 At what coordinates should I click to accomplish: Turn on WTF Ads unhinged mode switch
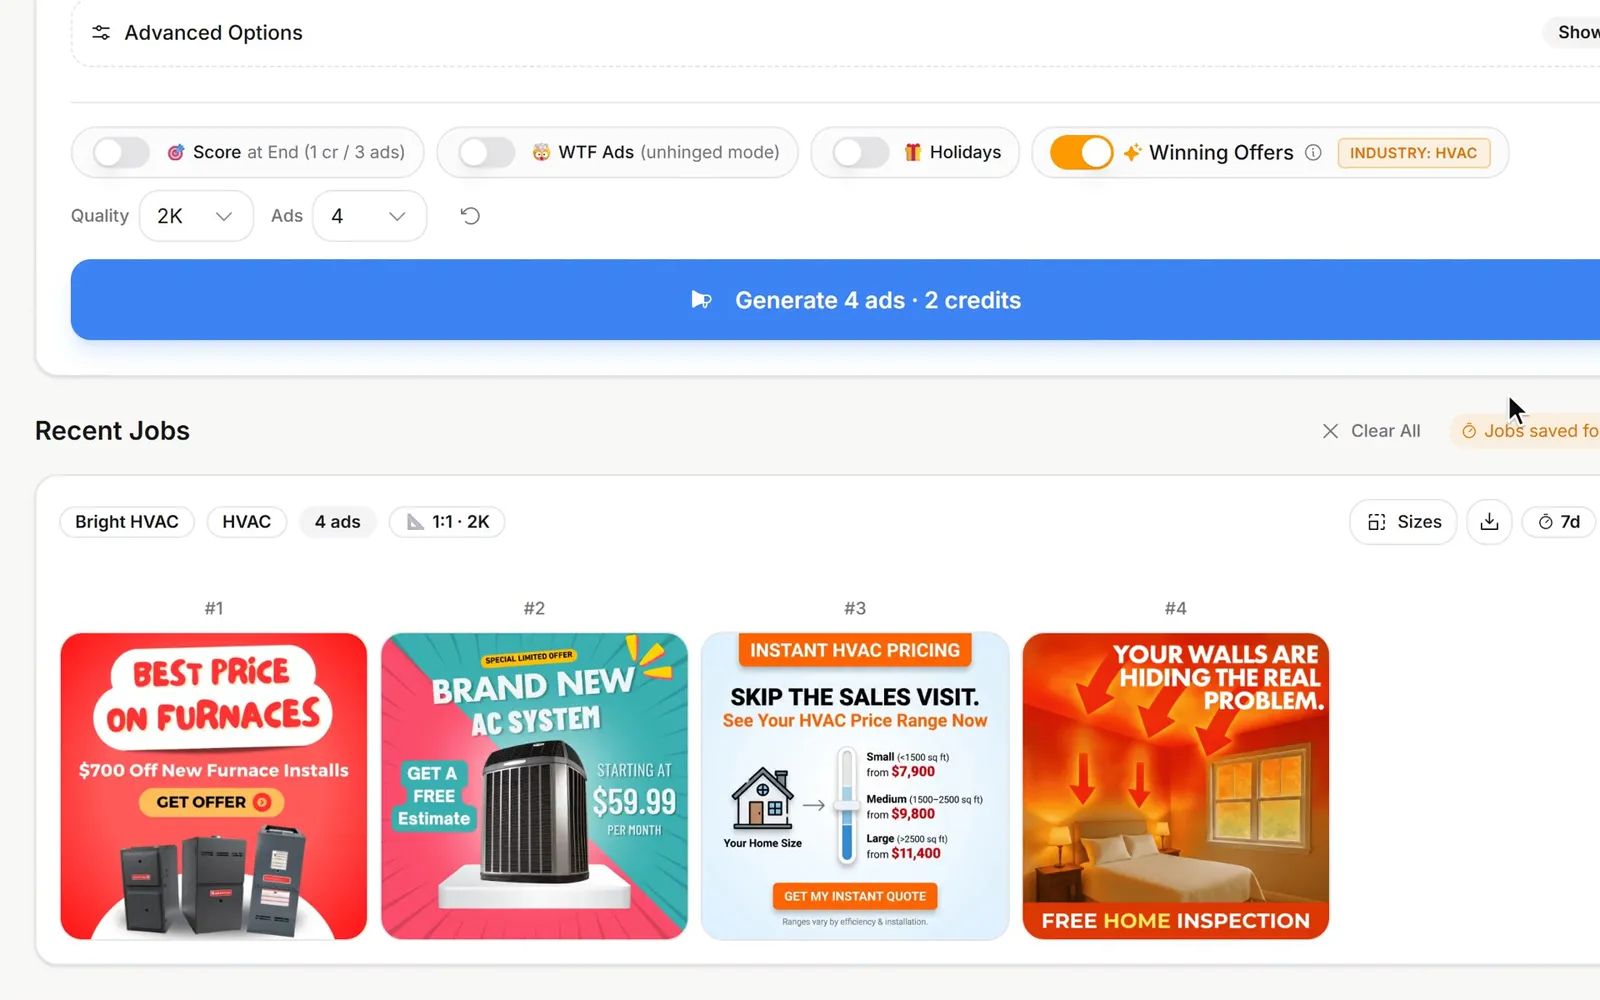pyautogui.click(x=487, y=152)
